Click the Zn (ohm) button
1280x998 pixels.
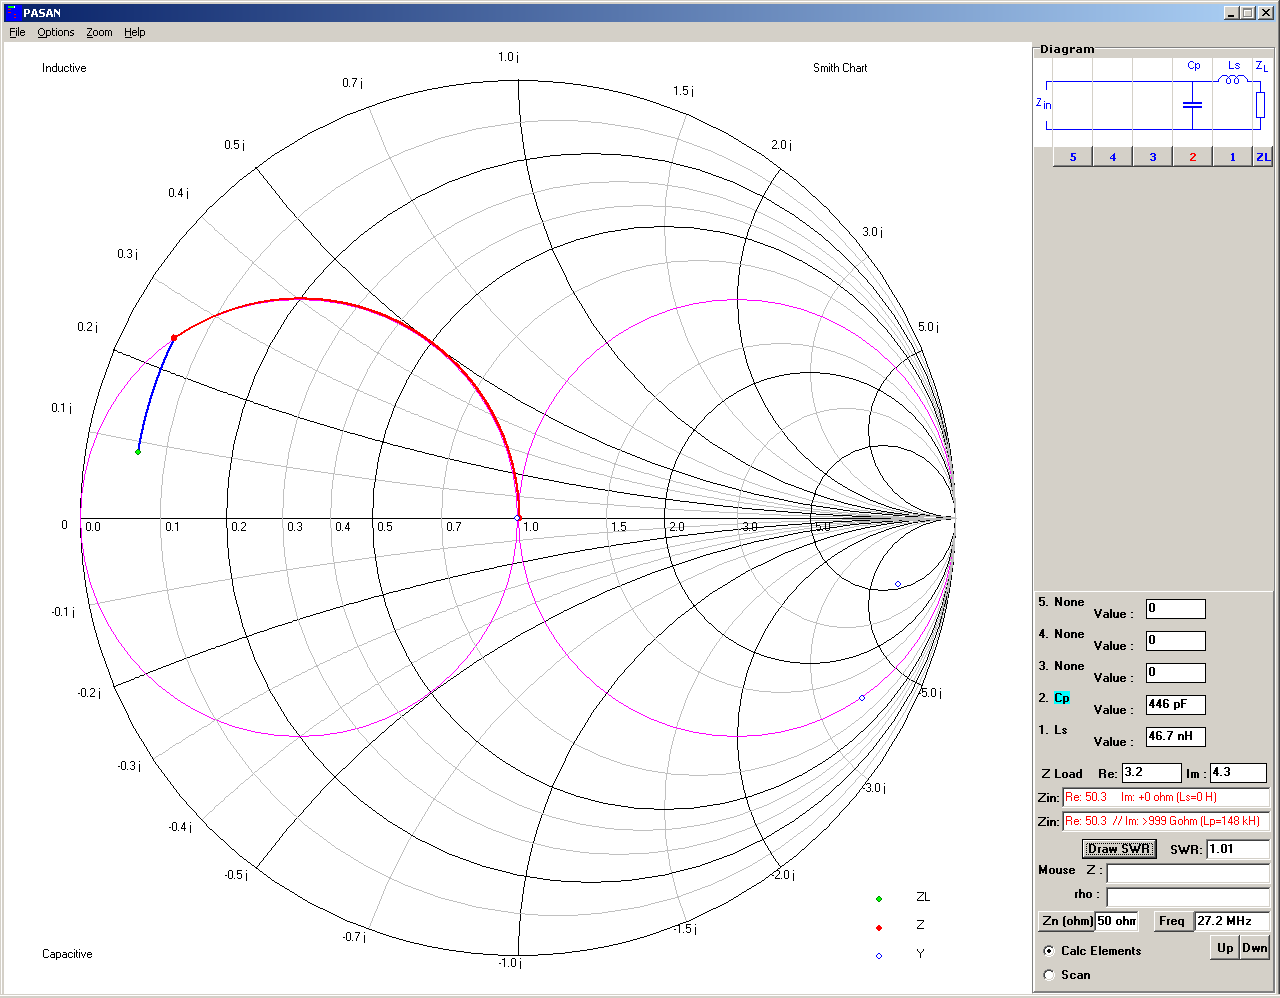(1066, 921)
